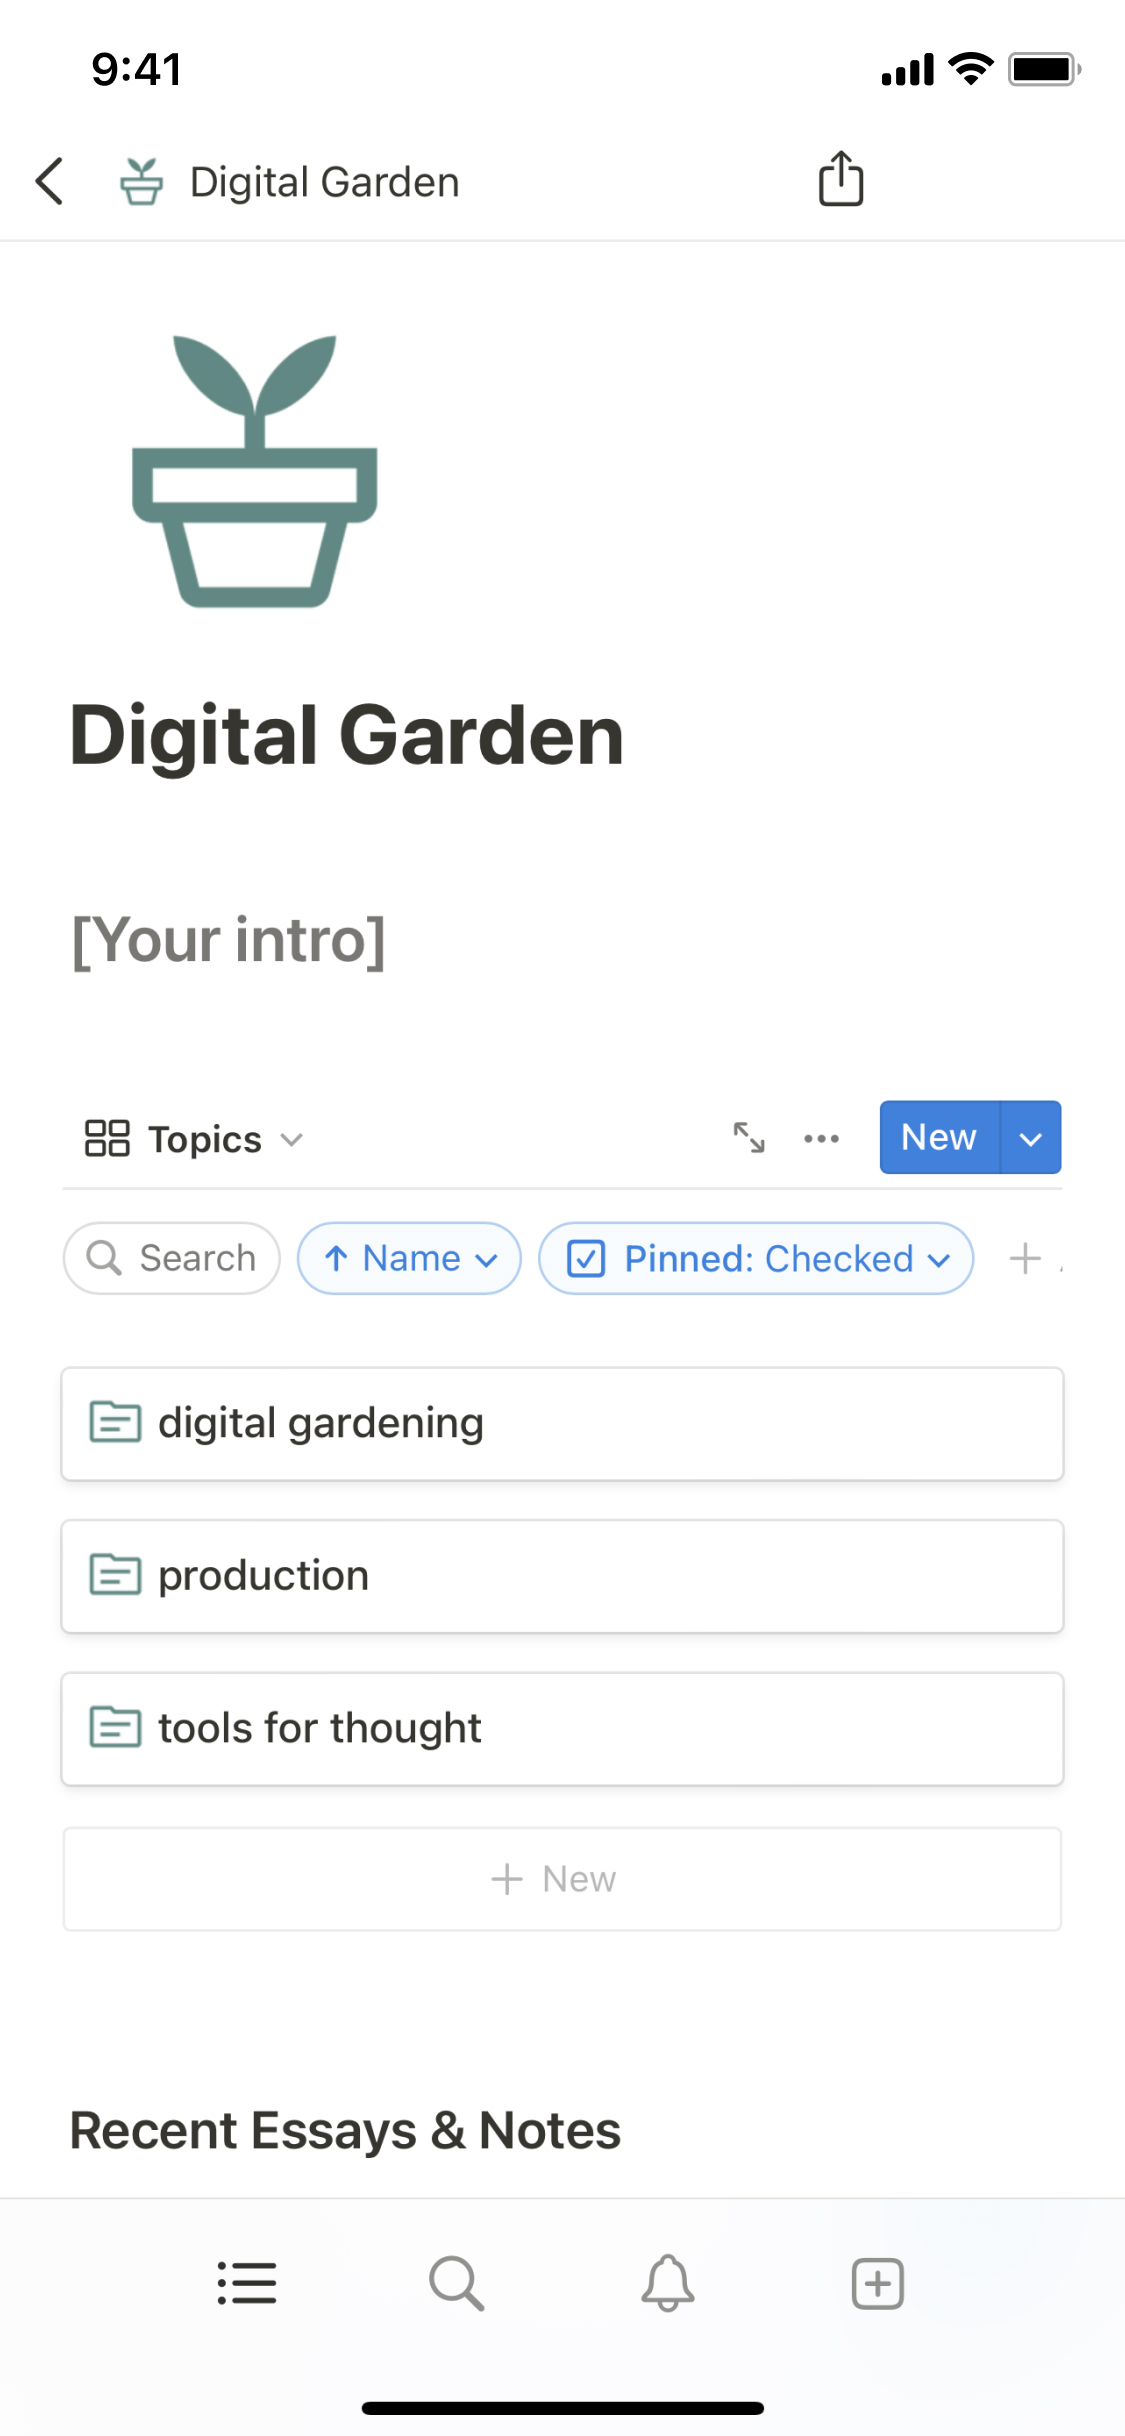
Task: Open the Name sort dropdown
Action: coord(409,1258)
